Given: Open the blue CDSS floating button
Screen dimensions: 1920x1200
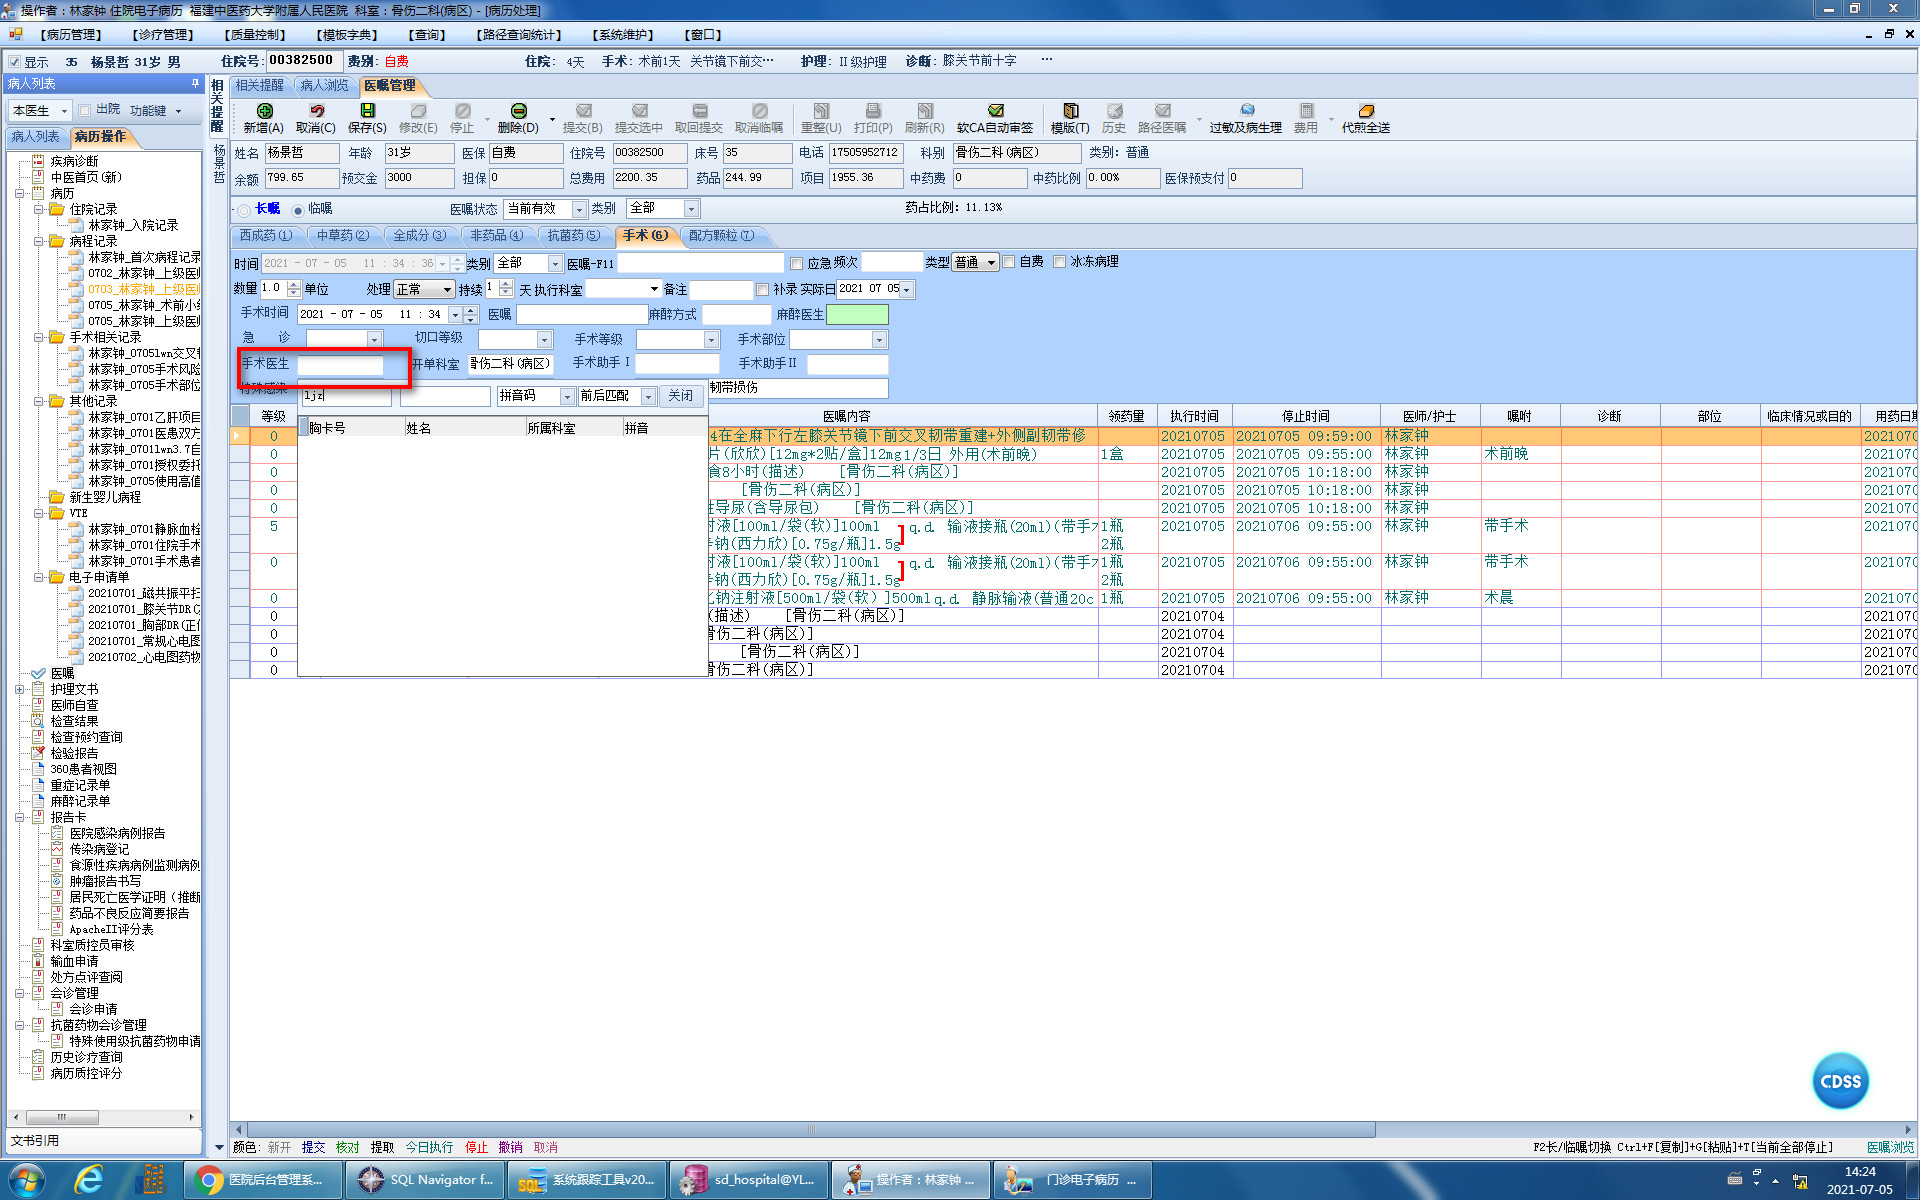Looking at the screenshot, I should point(1840,1081).
